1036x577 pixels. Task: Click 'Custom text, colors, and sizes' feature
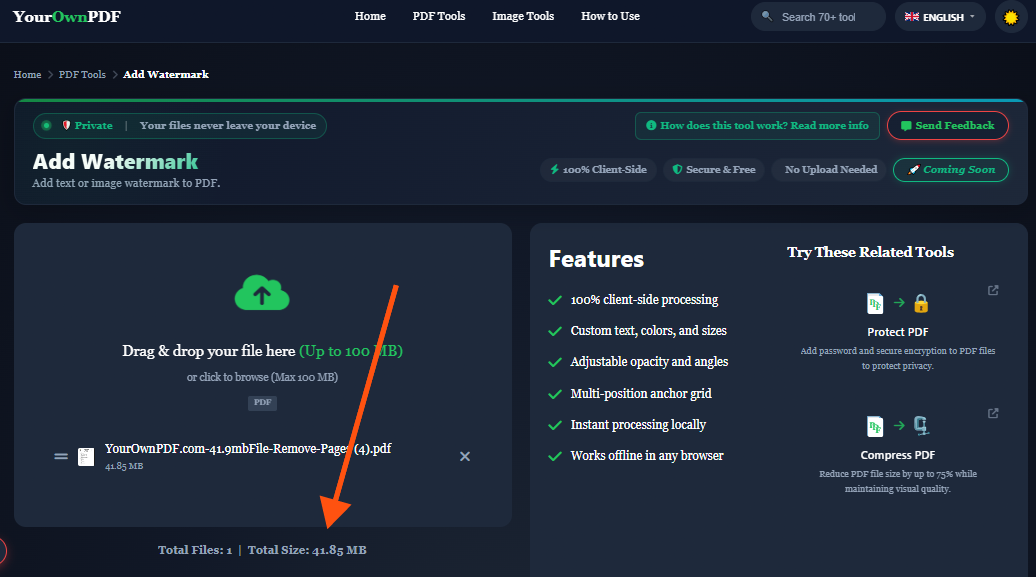point(649,331)
